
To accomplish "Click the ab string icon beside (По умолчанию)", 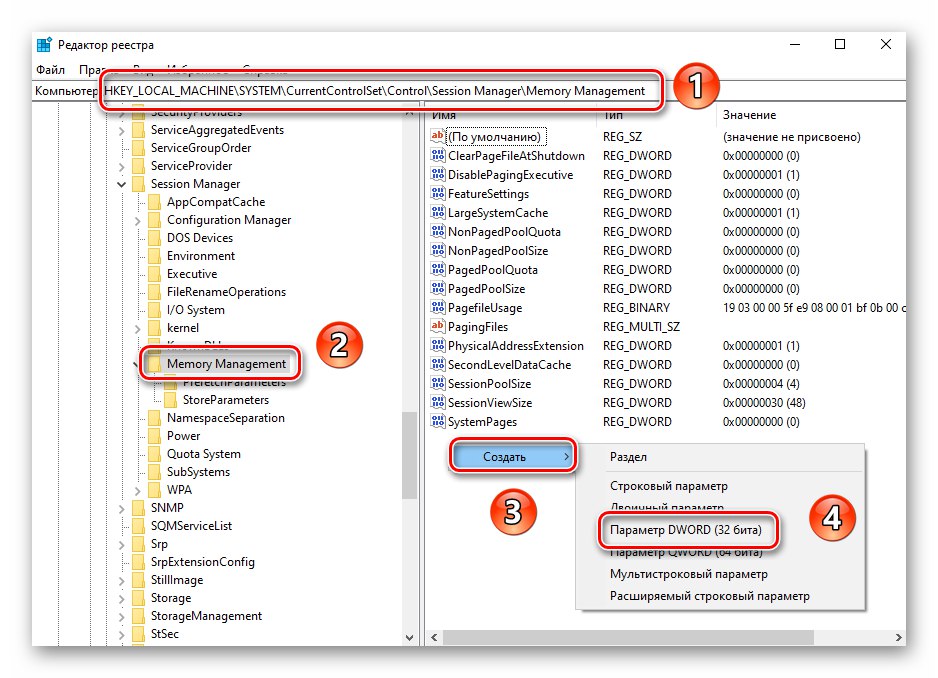I will coord(437,136).
